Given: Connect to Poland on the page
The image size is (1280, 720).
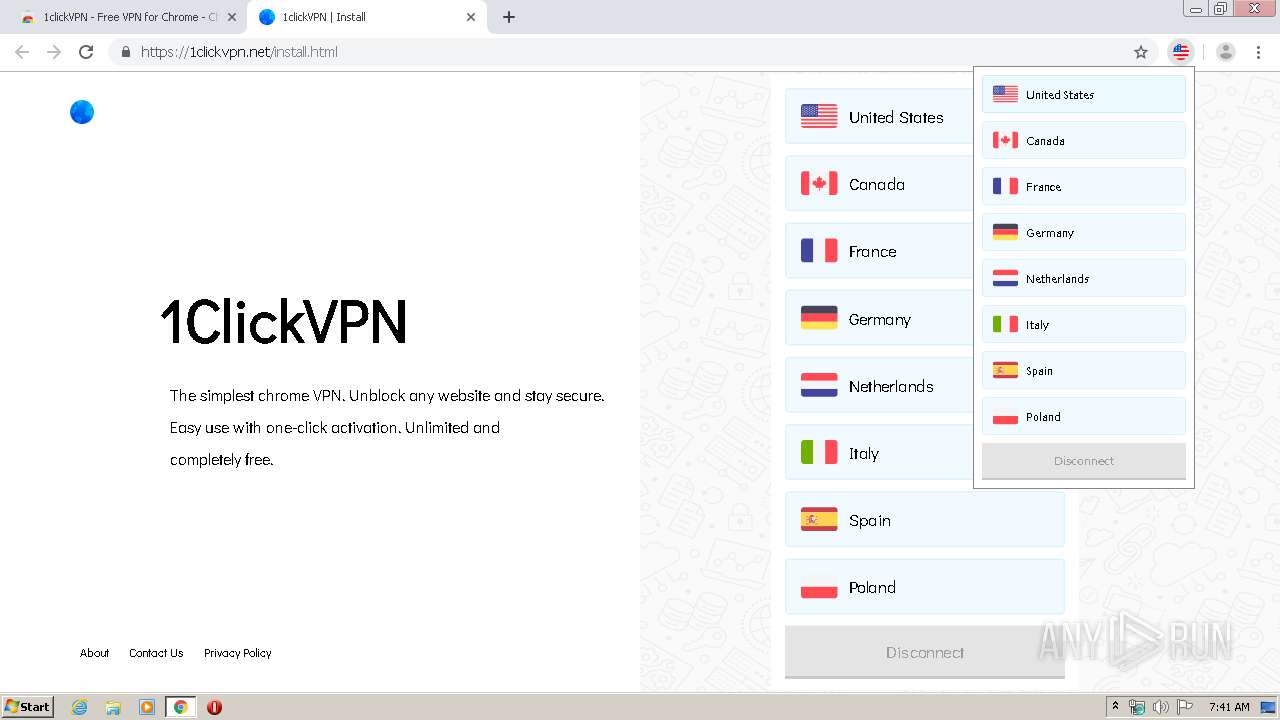Looking at the screenshot, I should coord(925,587).
